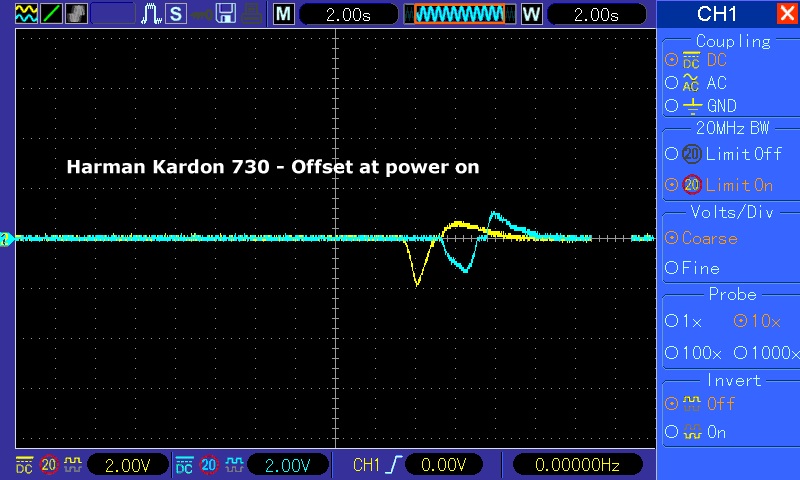This screenshot has width=800, height=480.
Task: Click the waveform memory position overview bar
Action: click(460, 14)
